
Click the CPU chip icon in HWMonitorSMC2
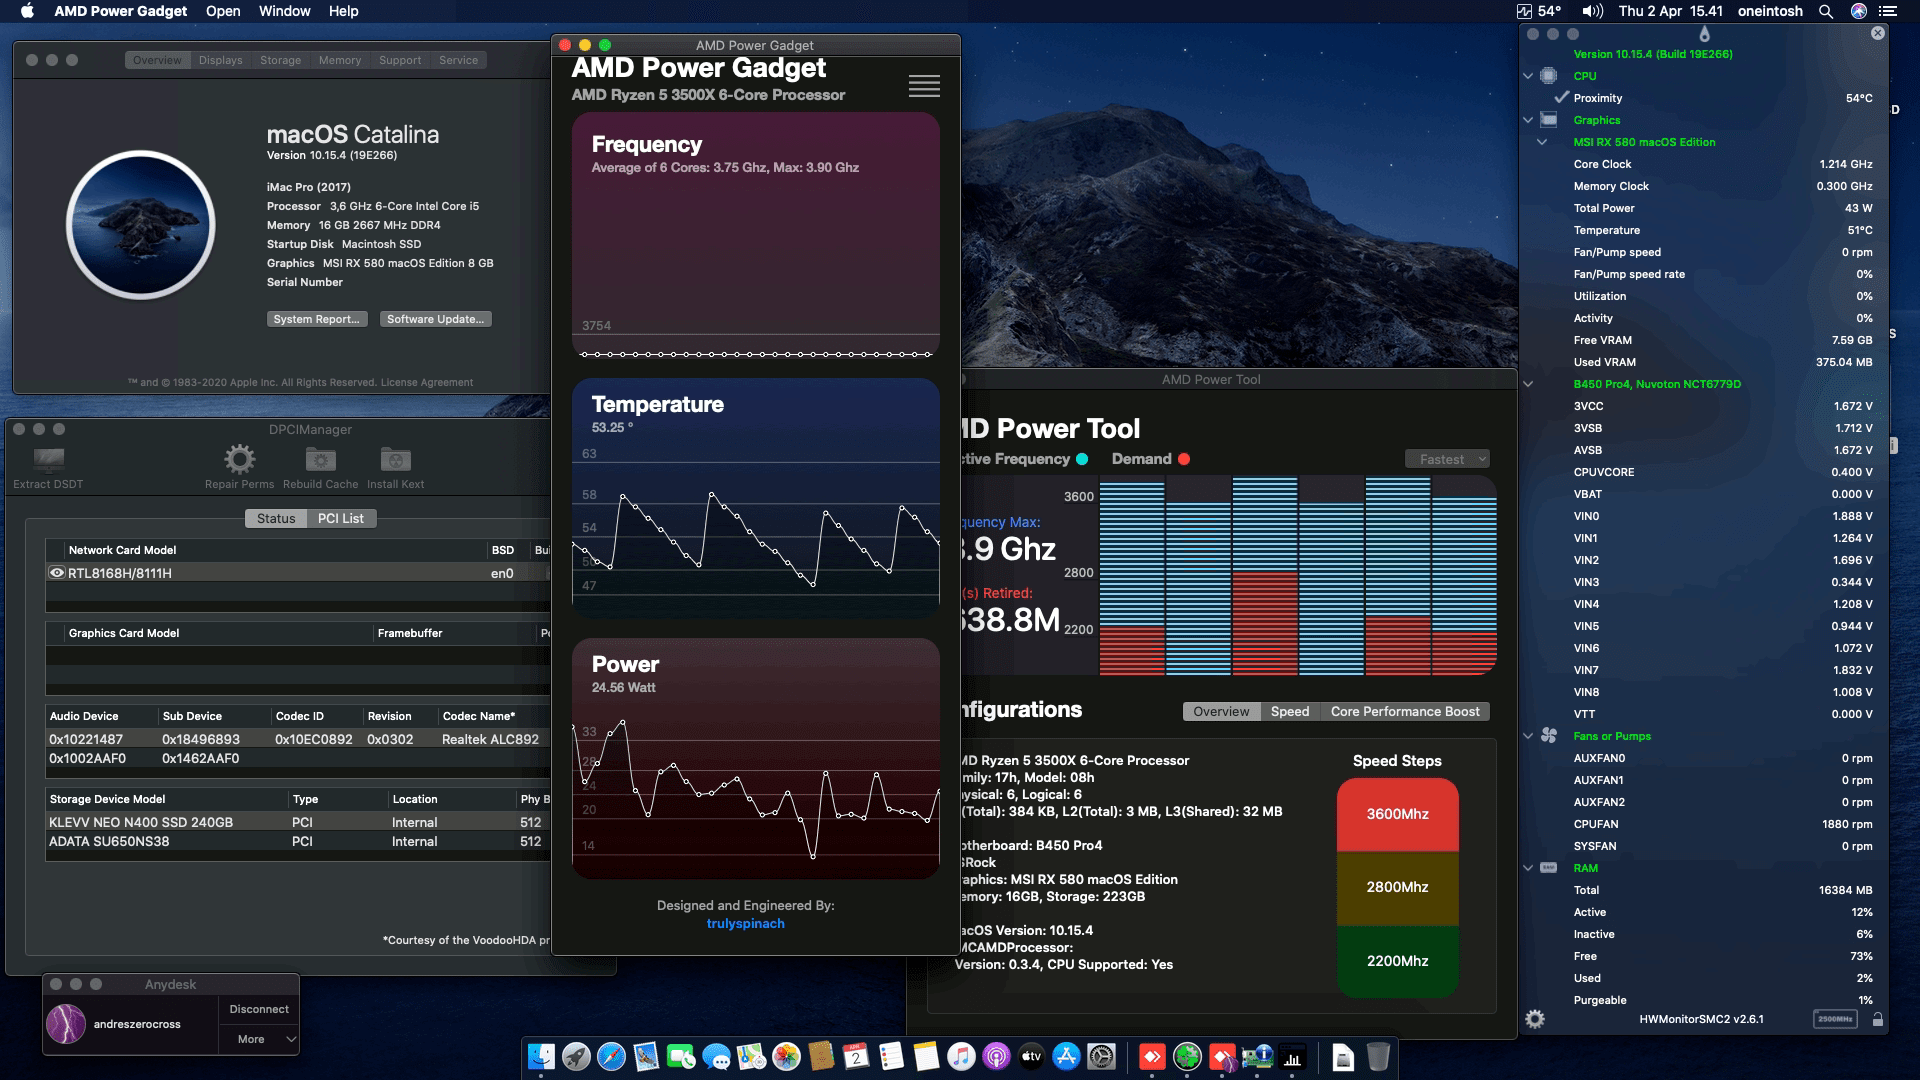(x=1549, y=76)
